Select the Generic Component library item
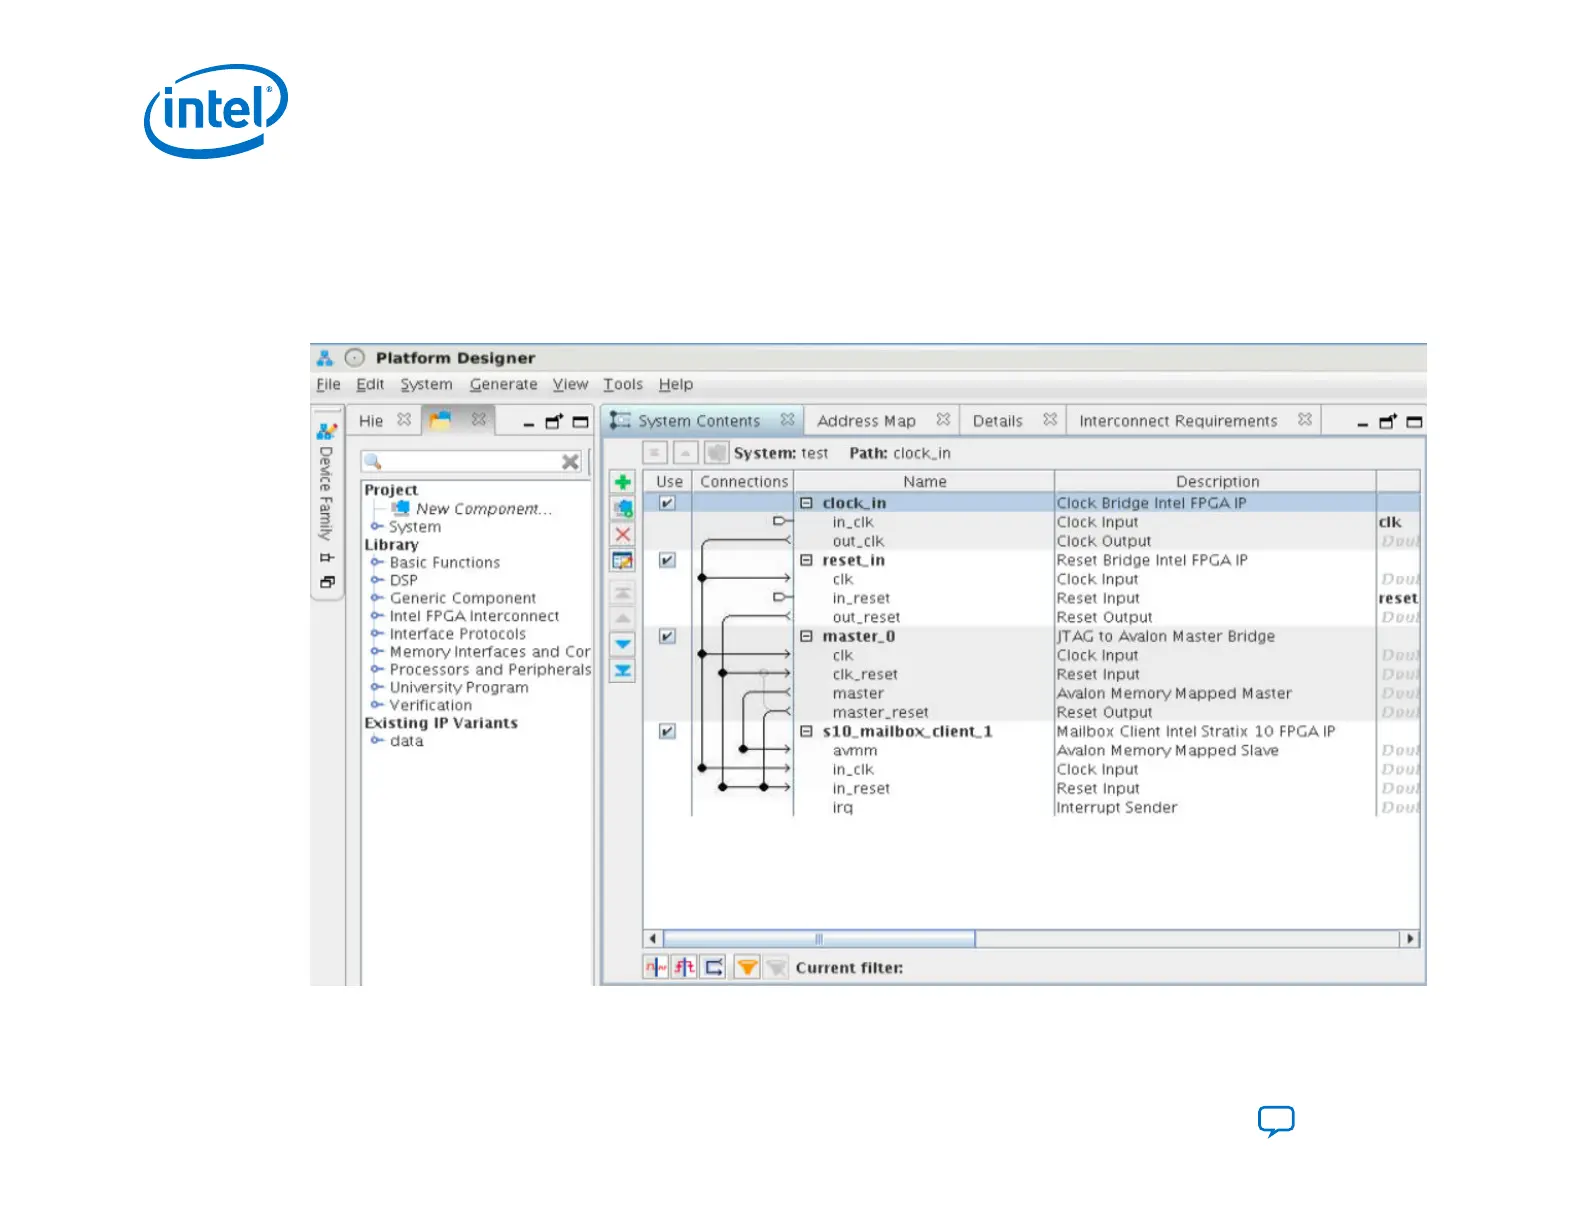Image resolution: width=1584 pixels, height=1224 pixels. tap(463, 598)
